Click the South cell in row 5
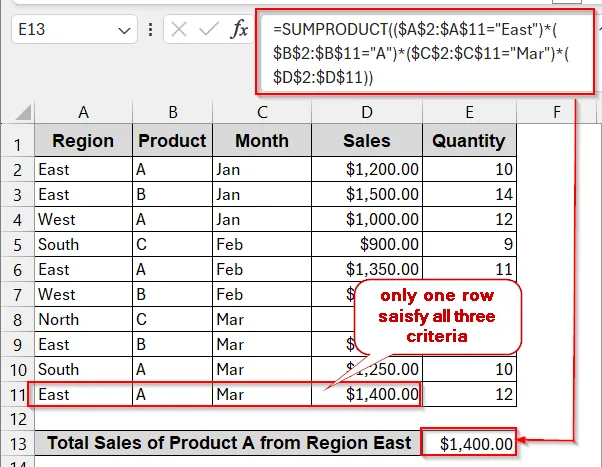The image size is (602, 467). tap(83, 244)
